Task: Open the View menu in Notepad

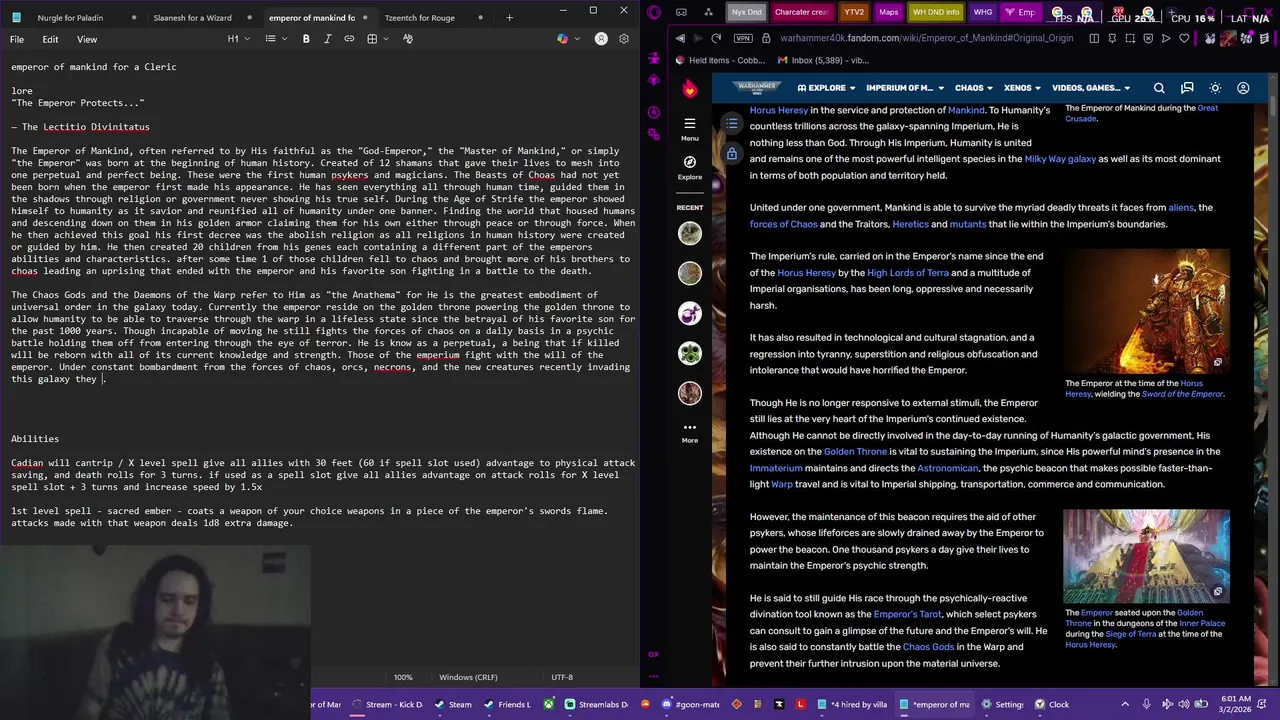Action: point(87,39)
